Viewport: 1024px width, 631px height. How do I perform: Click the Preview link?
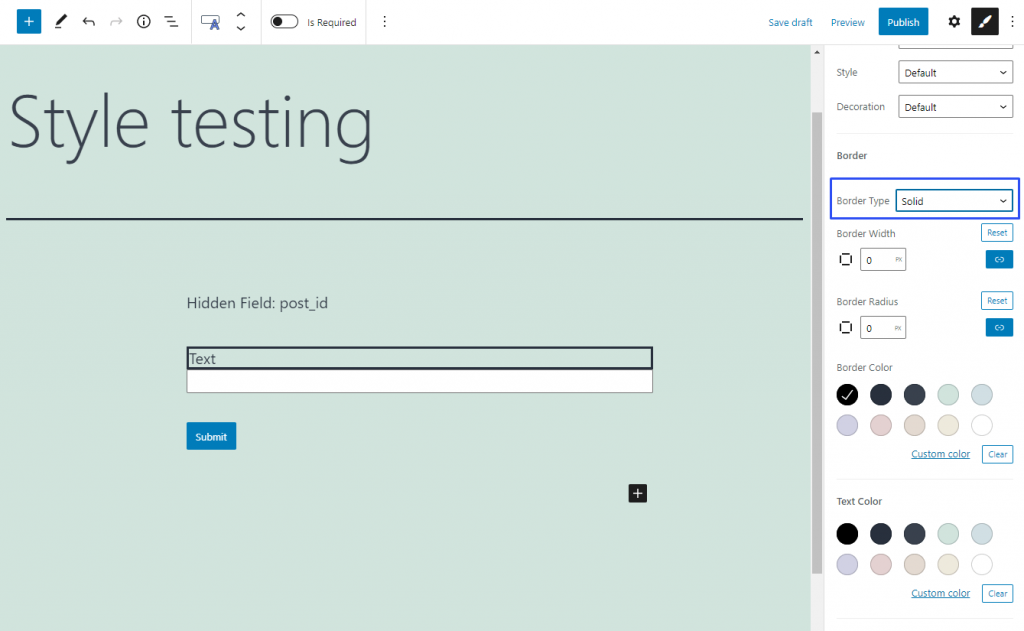coord(848,22)
